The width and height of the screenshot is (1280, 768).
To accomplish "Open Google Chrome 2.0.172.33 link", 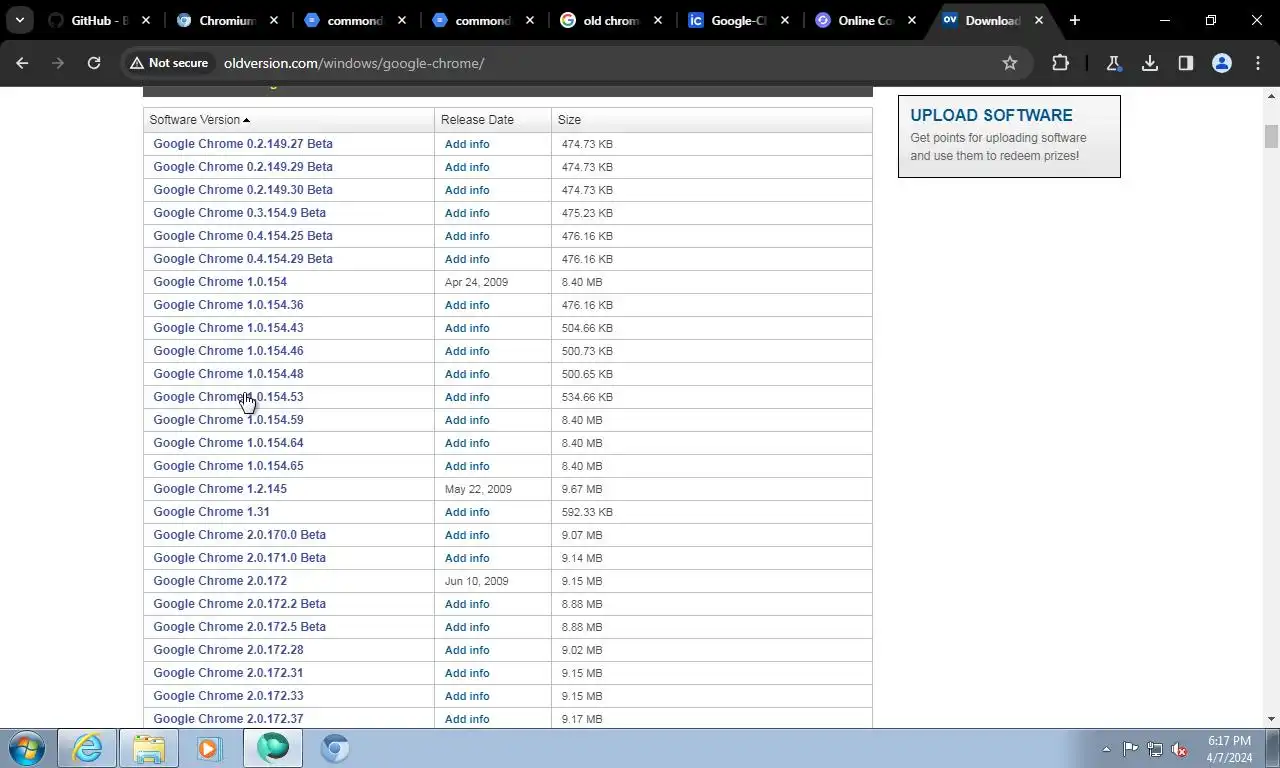I will click(x=228, y=696).
